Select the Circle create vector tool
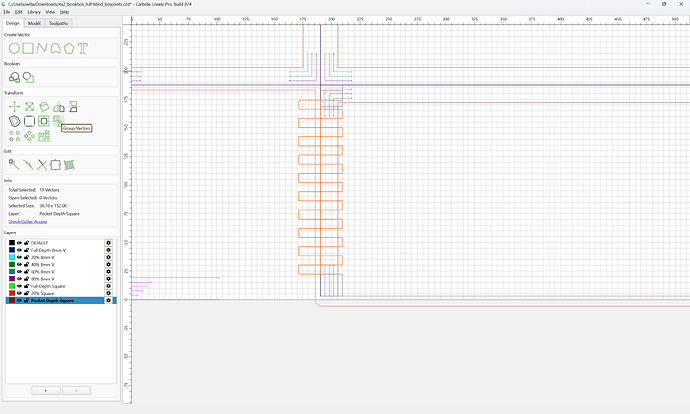The height and width of the screenshot is (414, 690). pyautogui.click(x=15, y=48)
